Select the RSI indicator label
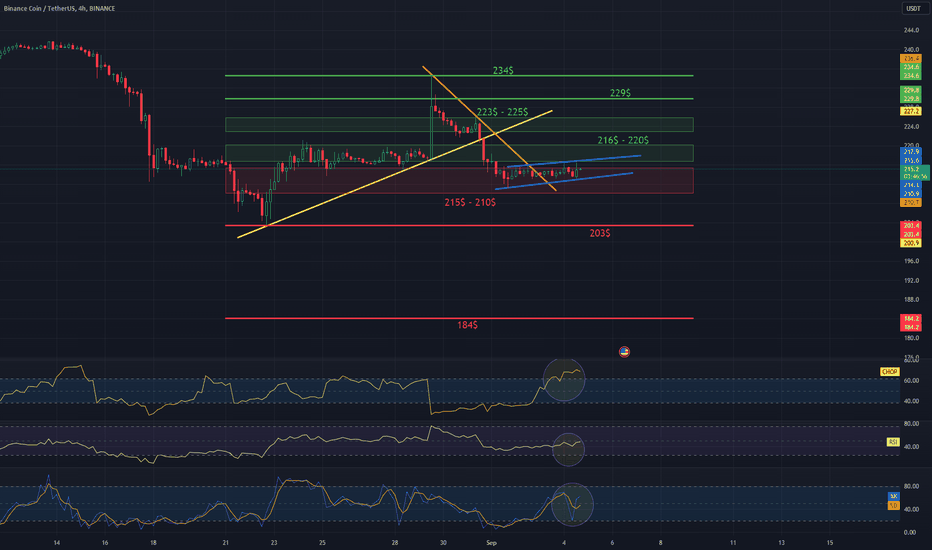The image size is (932, 550). point(893,442)
